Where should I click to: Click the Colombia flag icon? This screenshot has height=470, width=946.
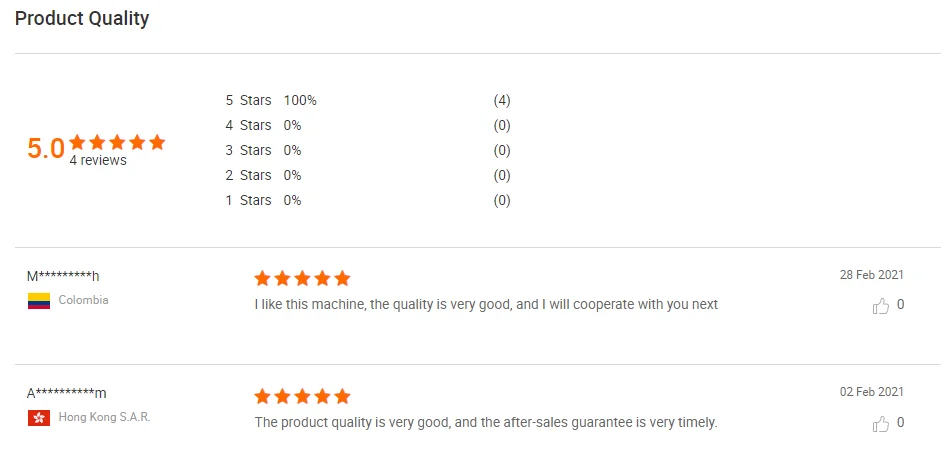39,301
